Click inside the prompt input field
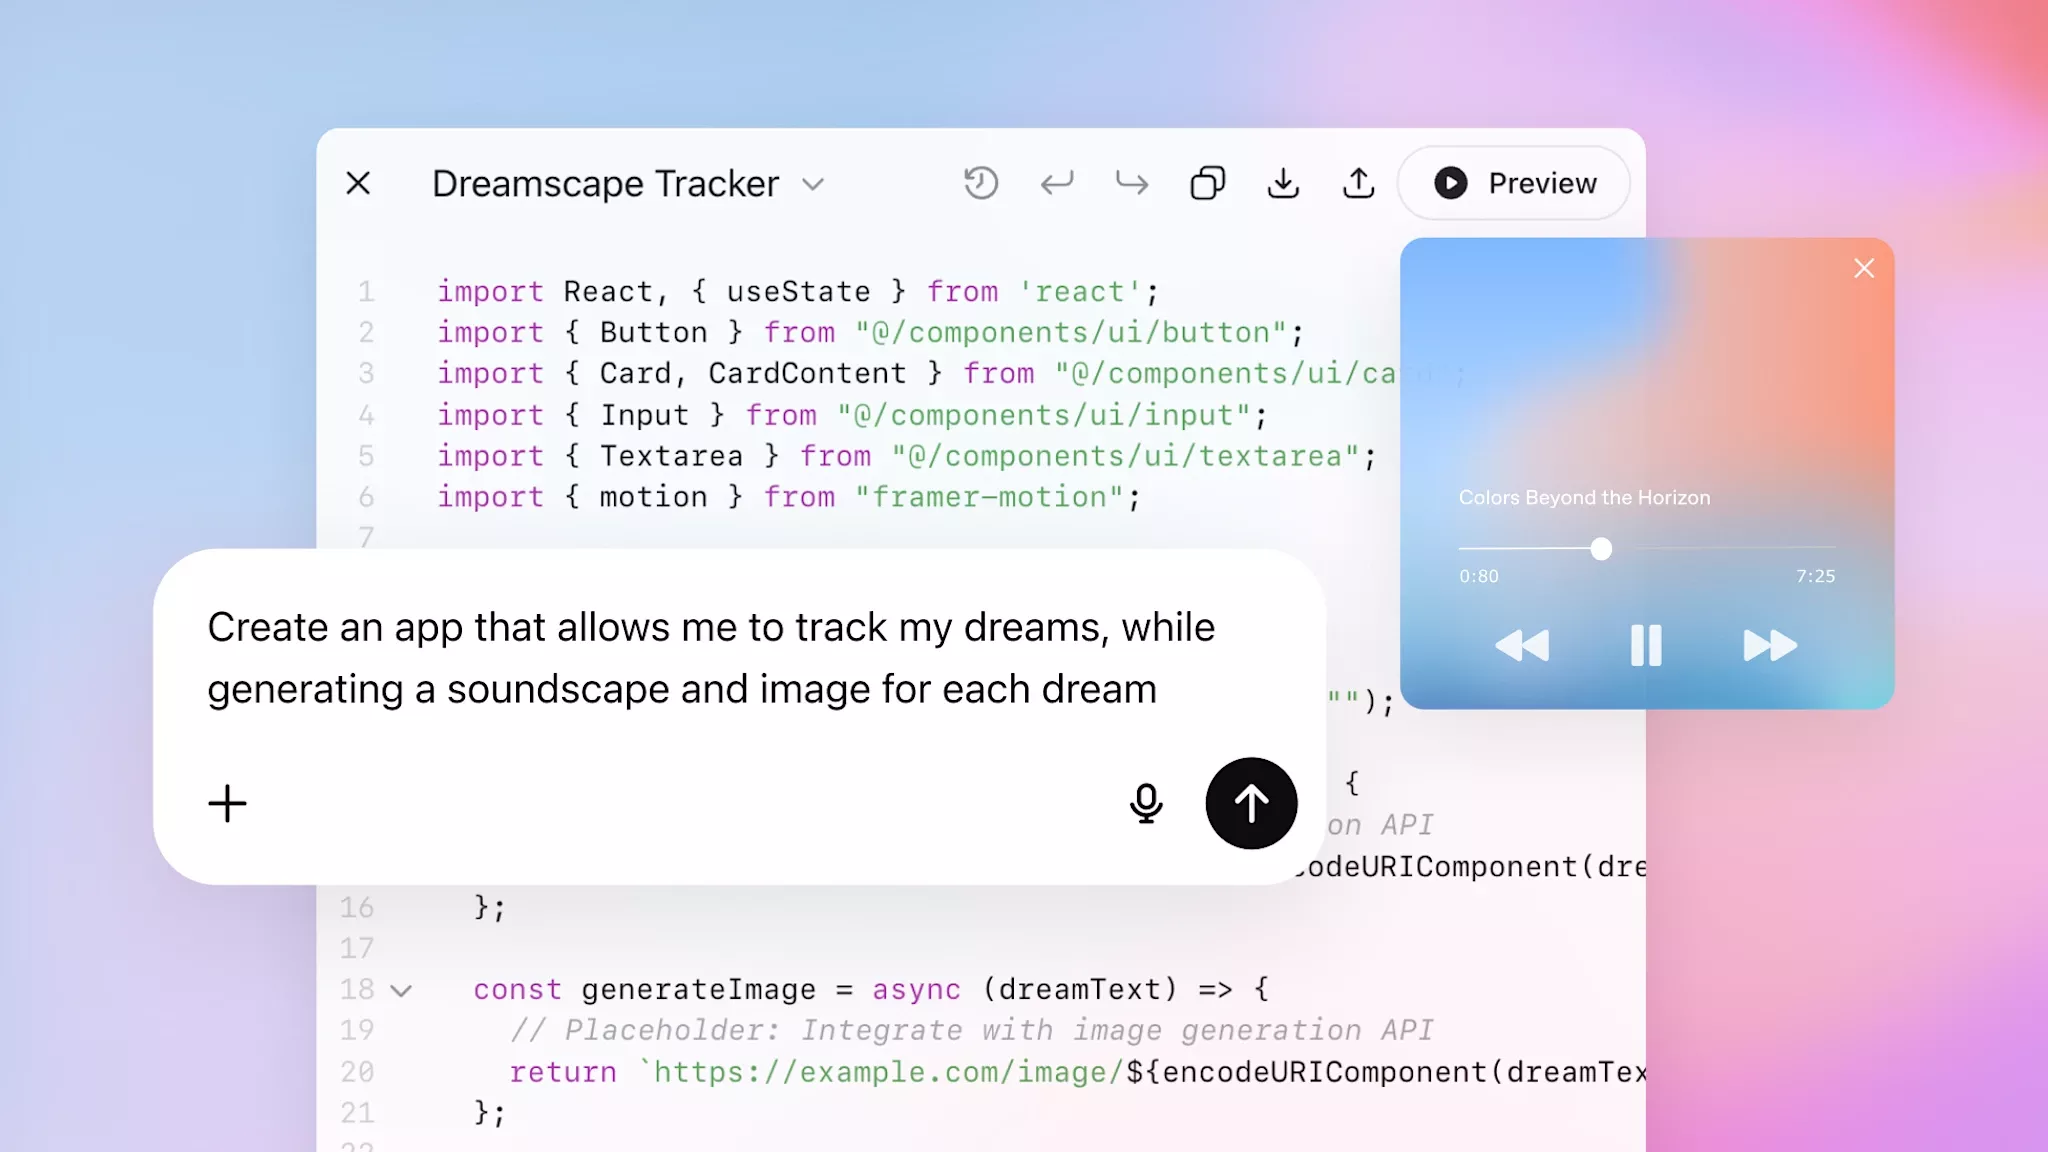This screenshot has width=2048, height=1152. point(700,658)
